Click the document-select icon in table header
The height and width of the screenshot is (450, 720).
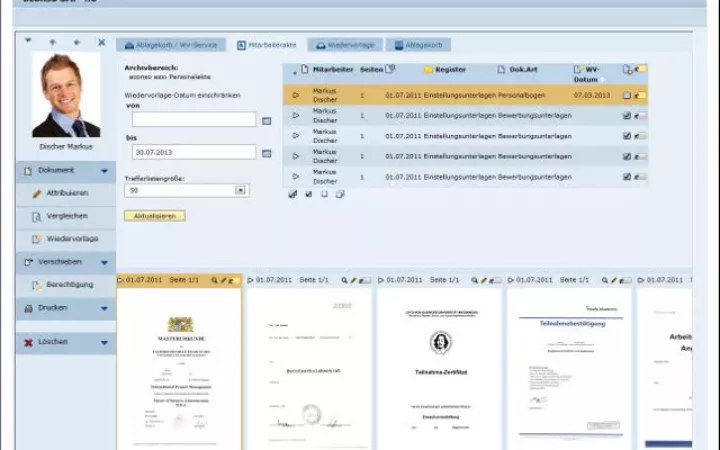(627, 69)
